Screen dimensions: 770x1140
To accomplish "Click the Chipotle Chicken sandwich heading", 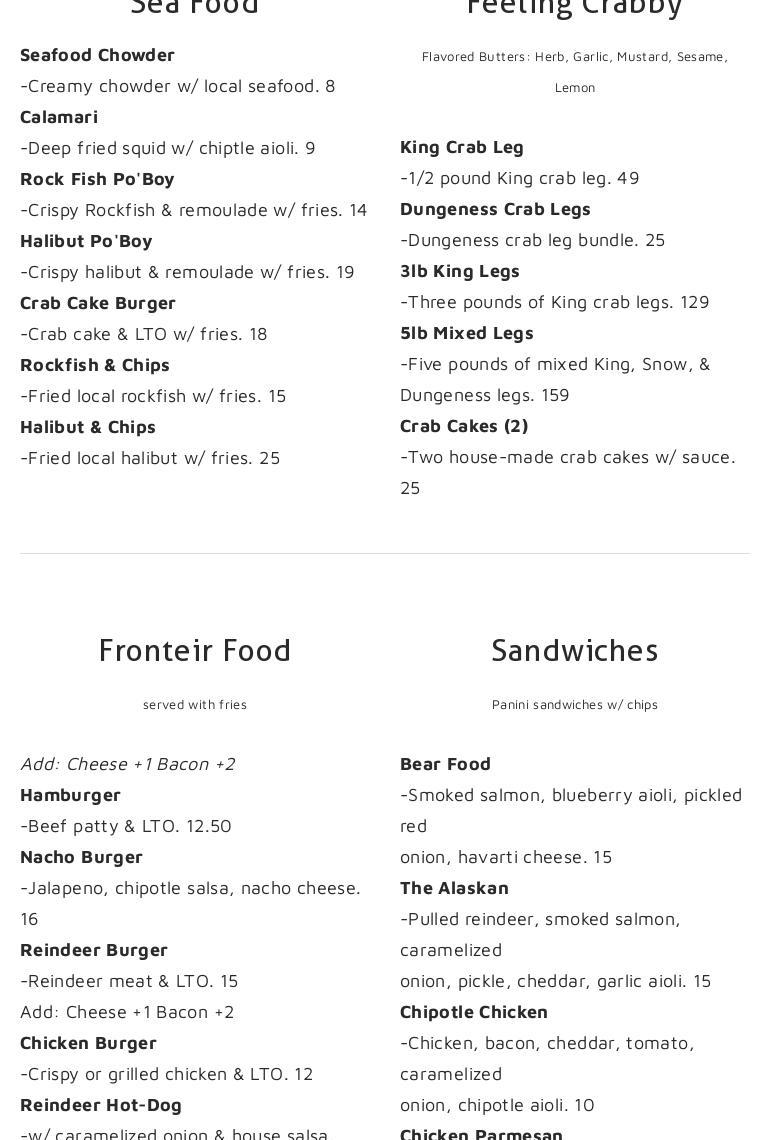I will pos(474,1013).
